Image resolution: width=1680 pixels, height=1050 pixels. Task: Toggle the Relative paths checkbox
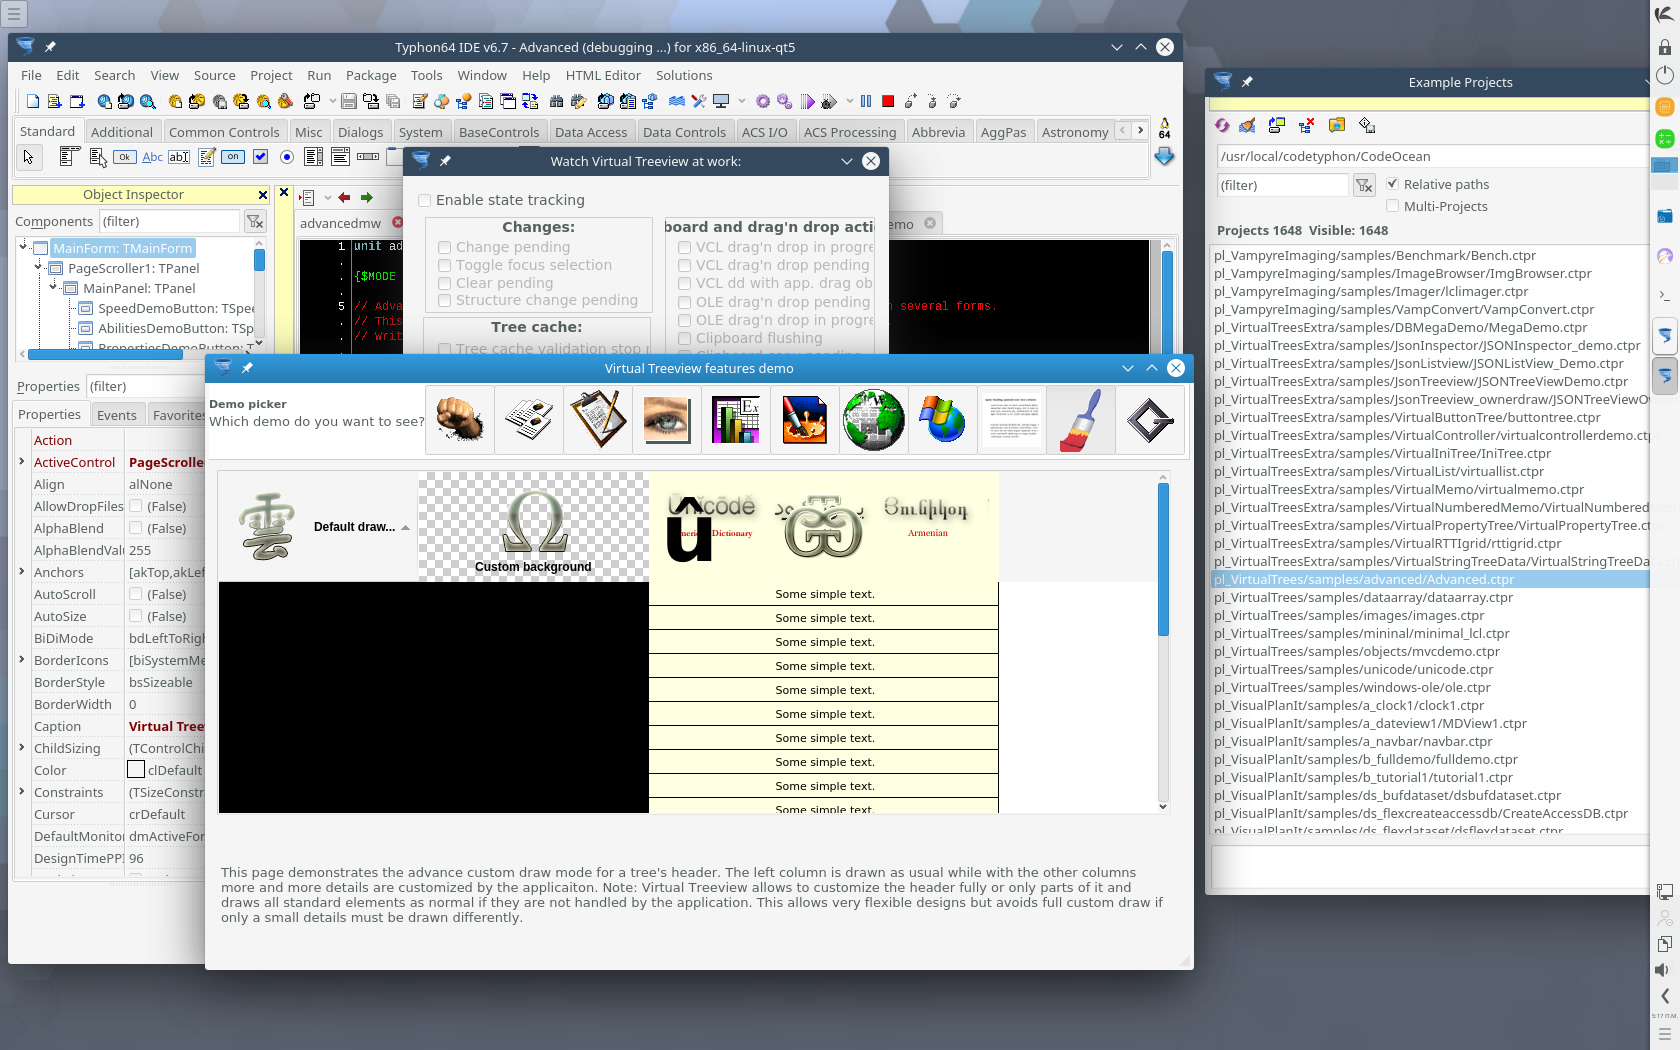tap(1392, 184)
